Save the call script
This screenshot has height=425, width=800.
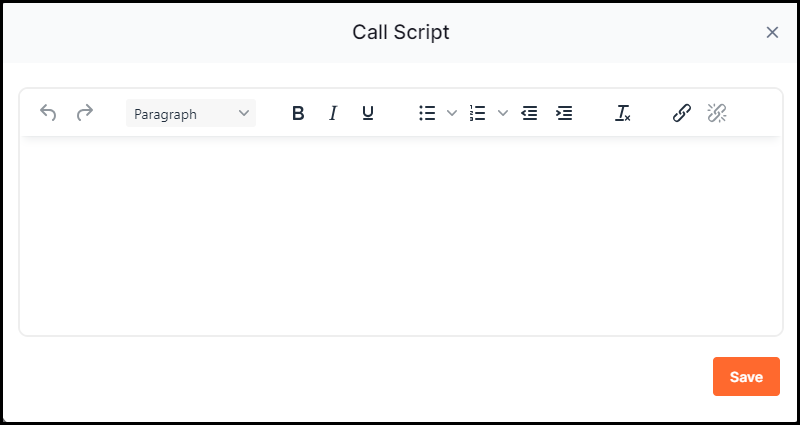(746, 377)
